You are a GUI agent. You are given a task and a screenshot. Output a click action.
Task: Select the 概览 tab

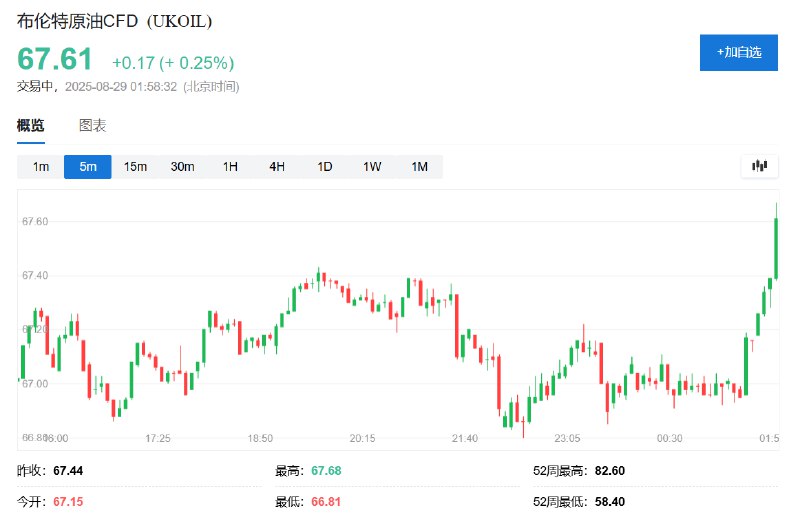31,125
